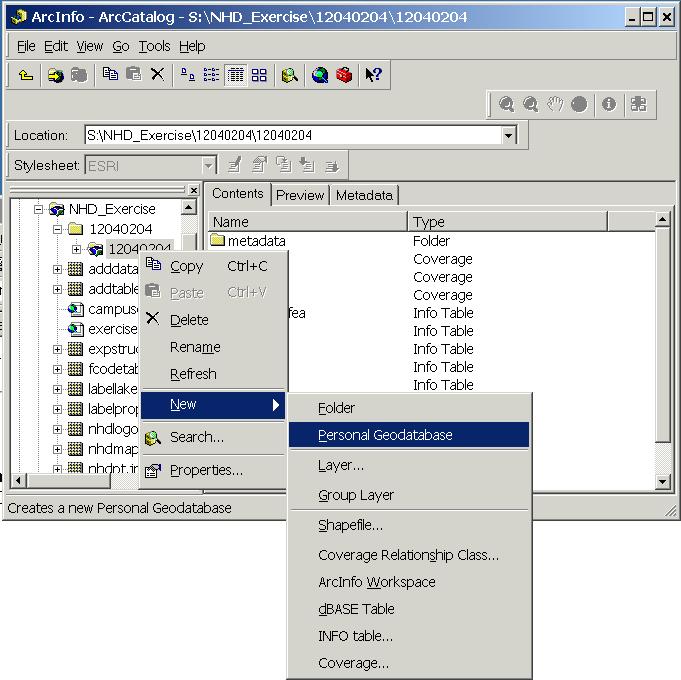
Task: Launch ArcMap from the globe icon
Action: [320, 75]
